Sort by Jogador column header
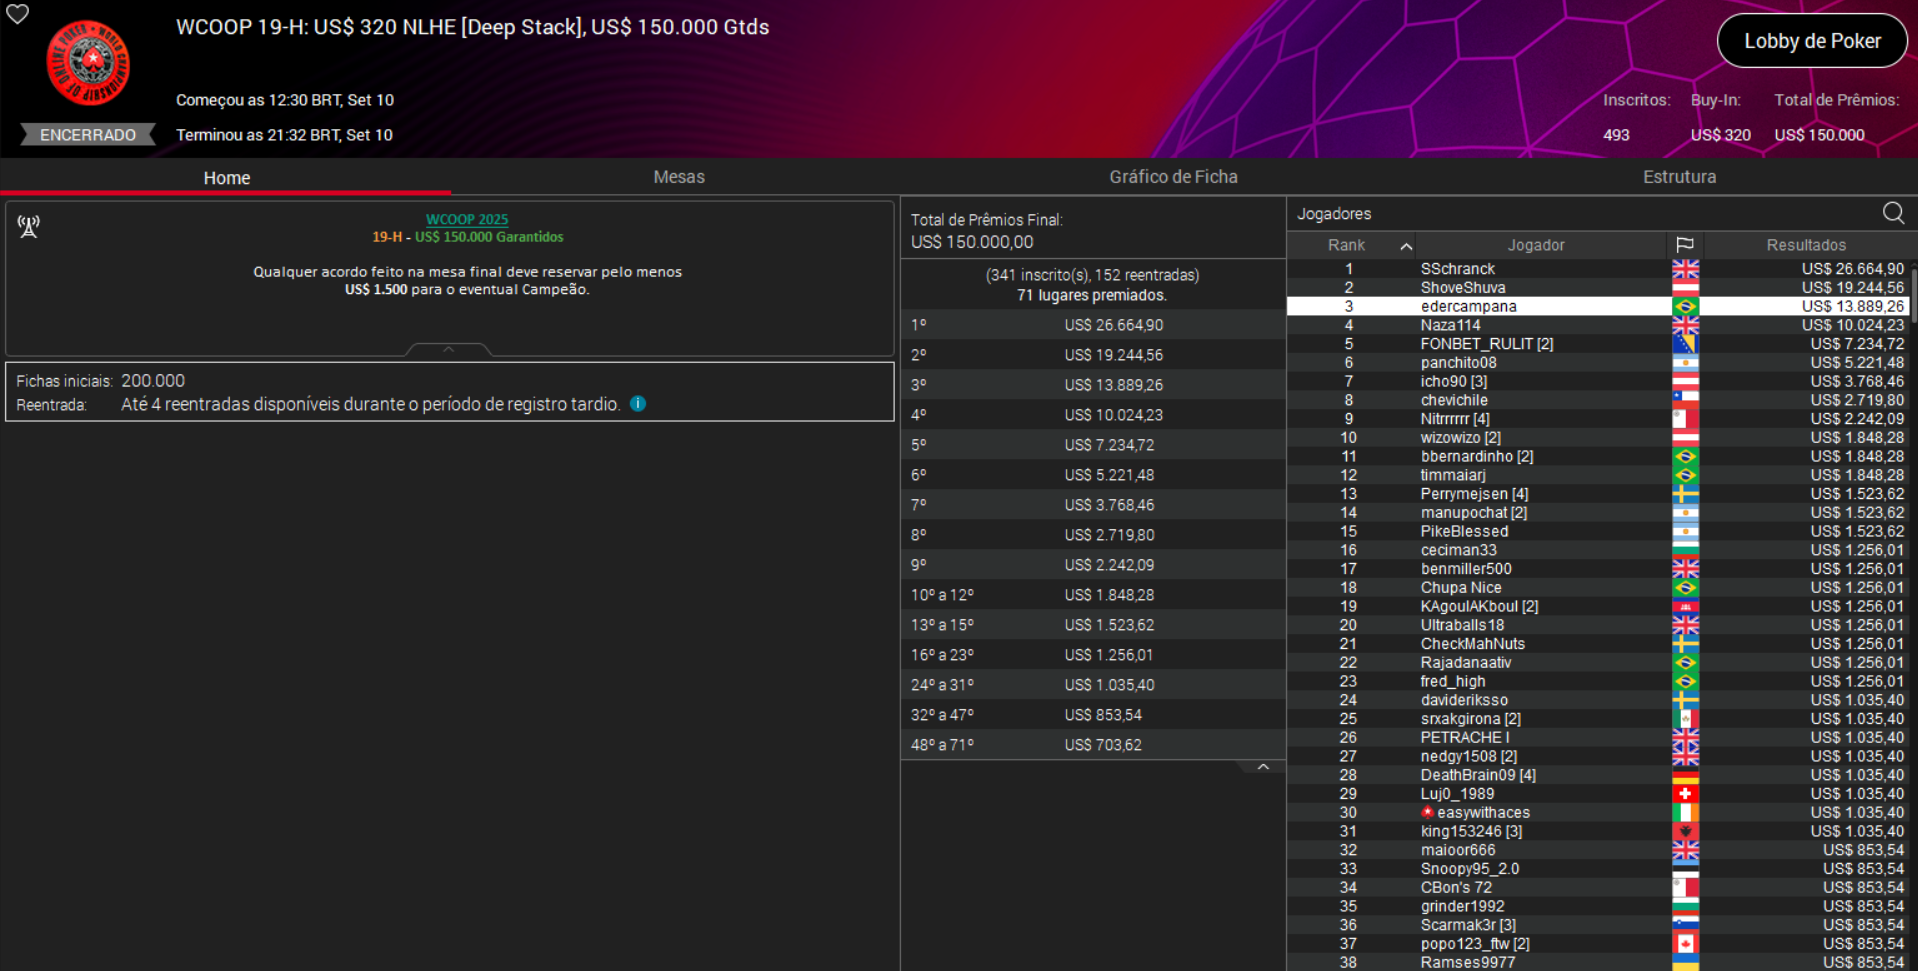 (1535, 245)
